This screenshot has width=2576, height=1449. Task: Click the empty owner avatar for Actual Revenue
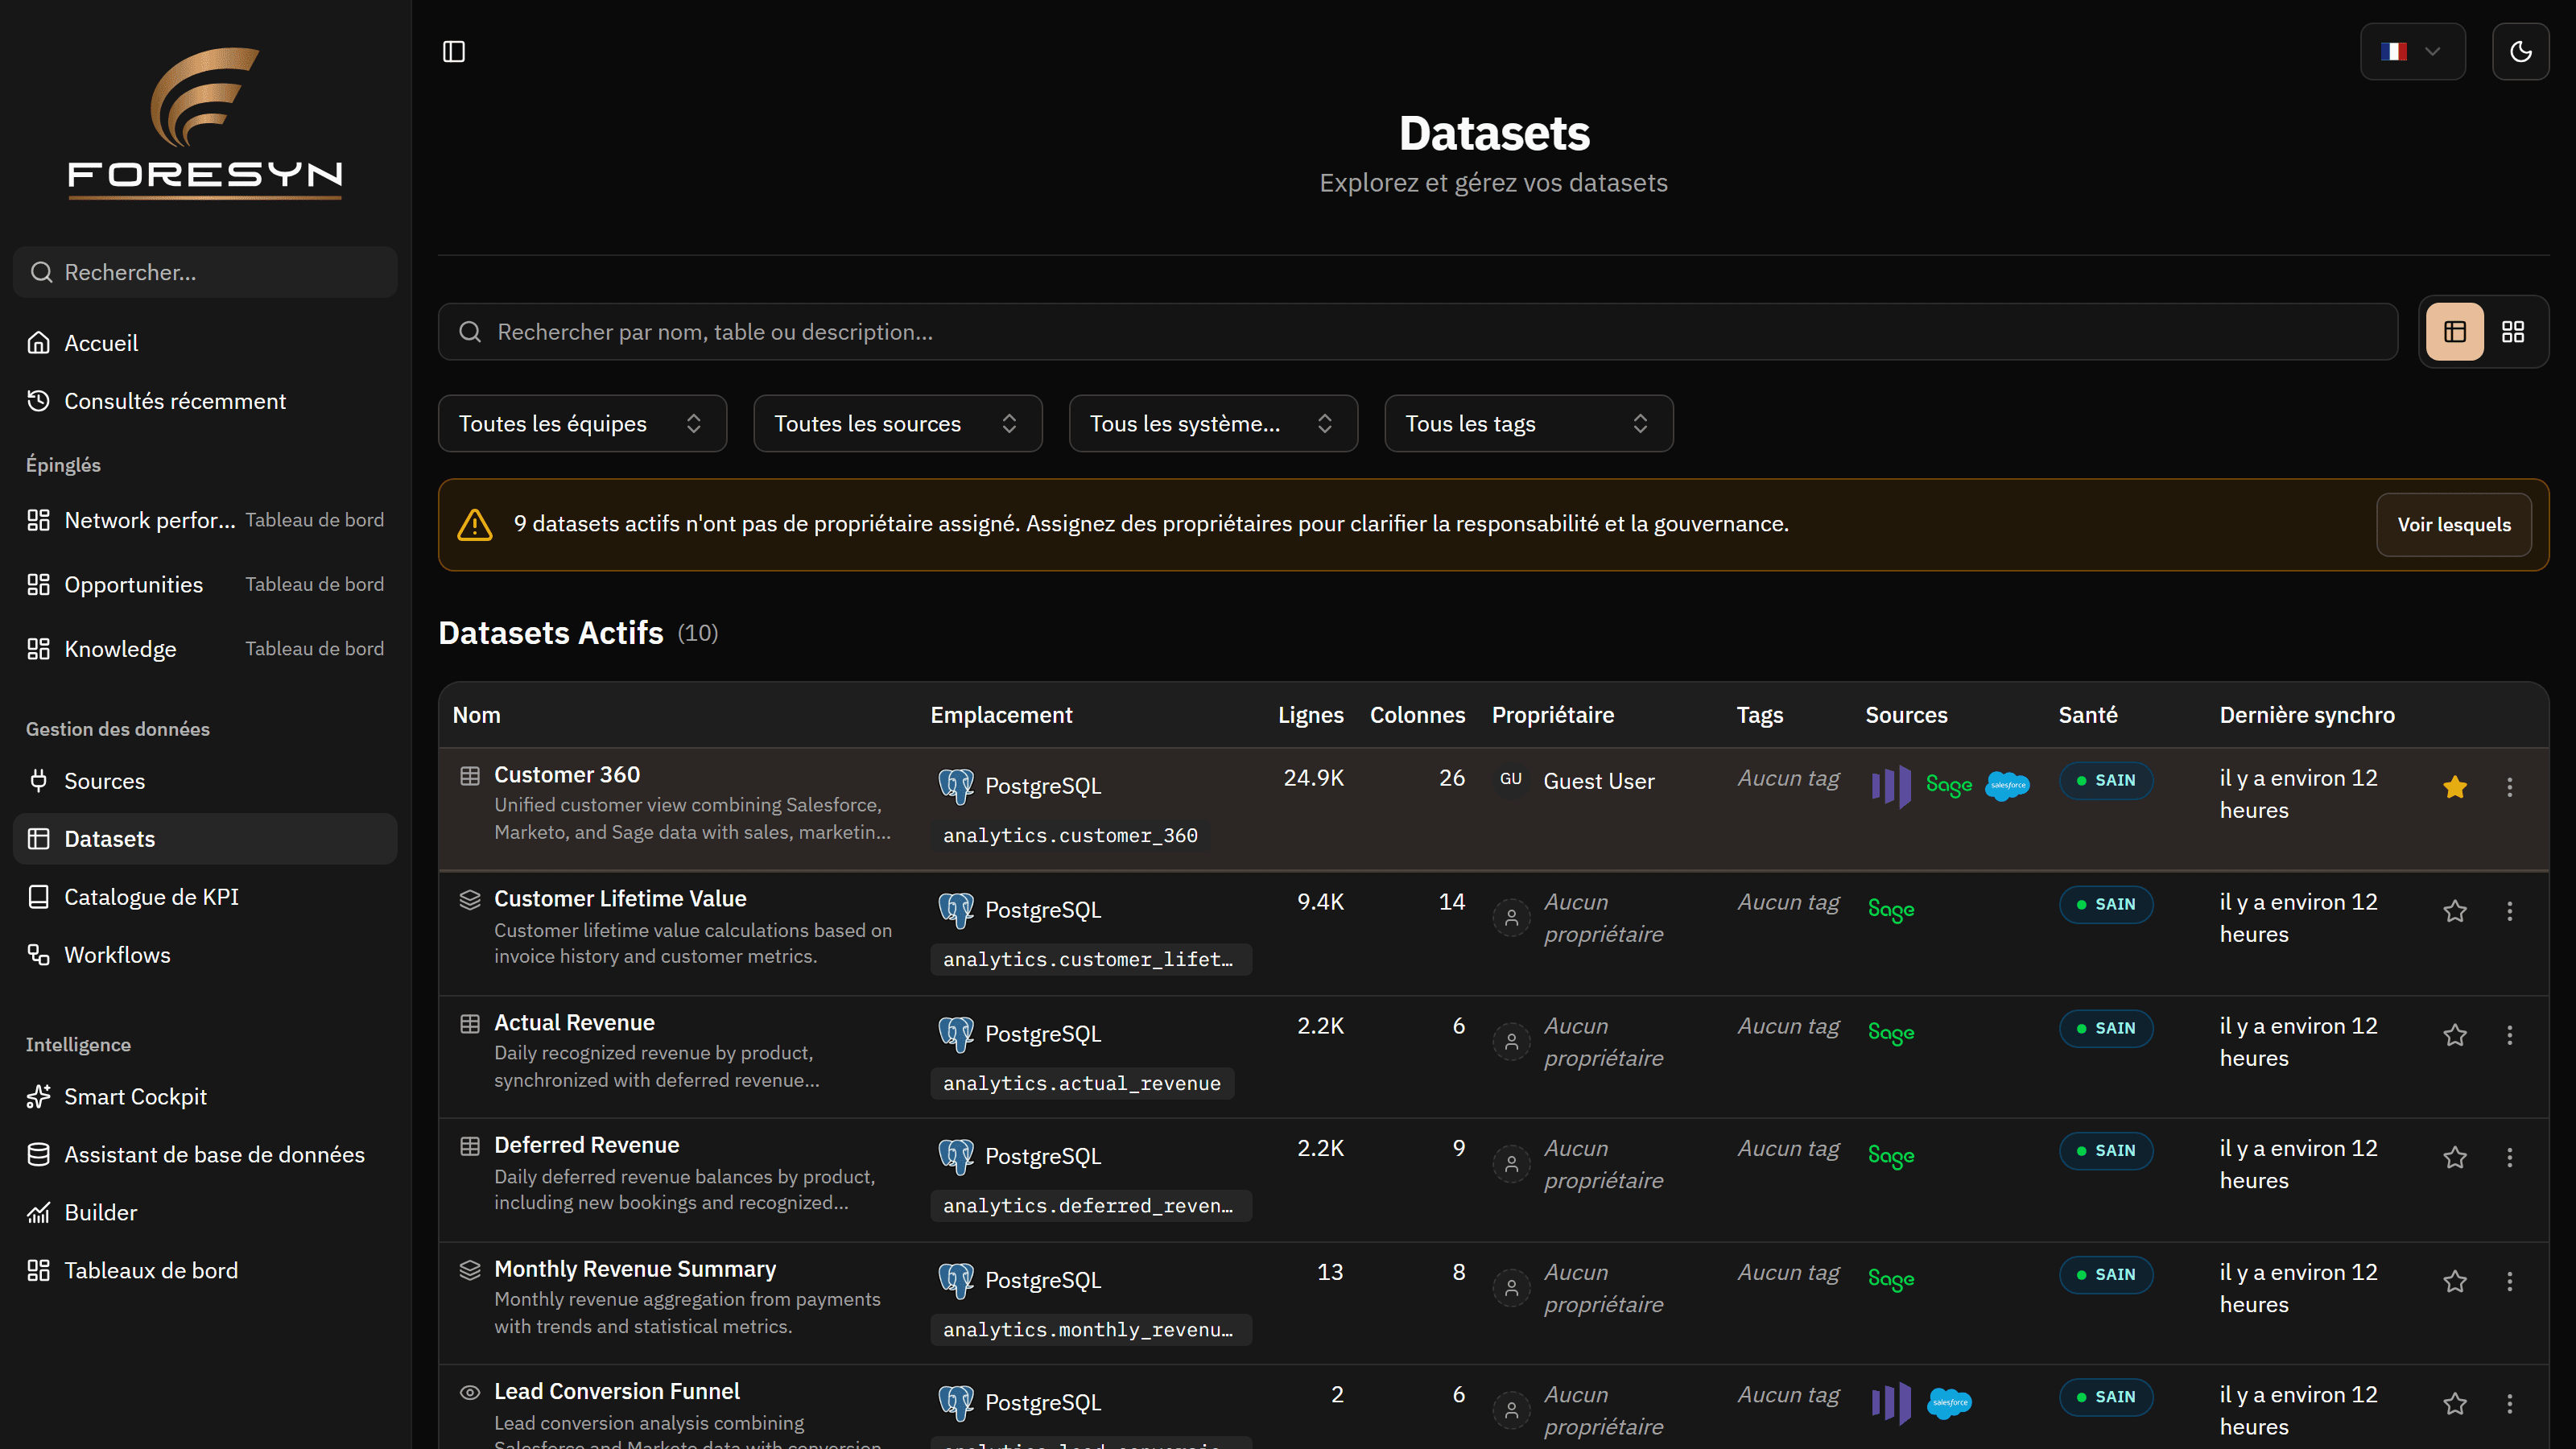click(1511, 1041)
